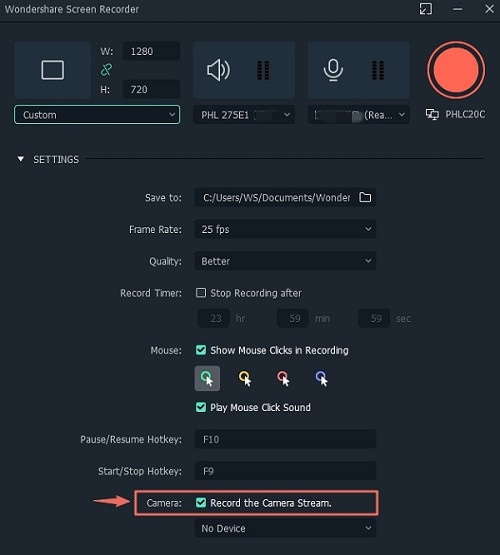Click the SETTINGS heading text
Screen dimensions: 500x555
pyautogui.click(x=56, y=159)
